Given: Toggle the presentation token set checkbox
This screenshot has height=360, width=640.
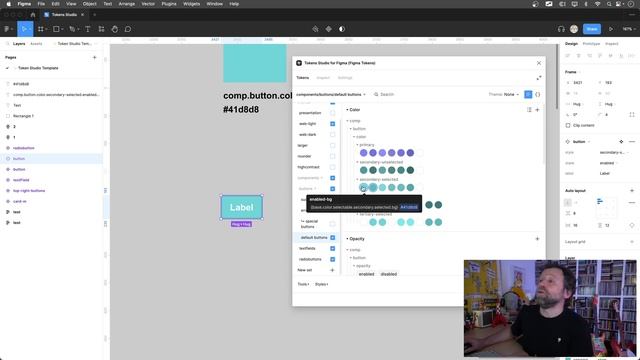Looking at the screenshot, I should tap(332, 113).
